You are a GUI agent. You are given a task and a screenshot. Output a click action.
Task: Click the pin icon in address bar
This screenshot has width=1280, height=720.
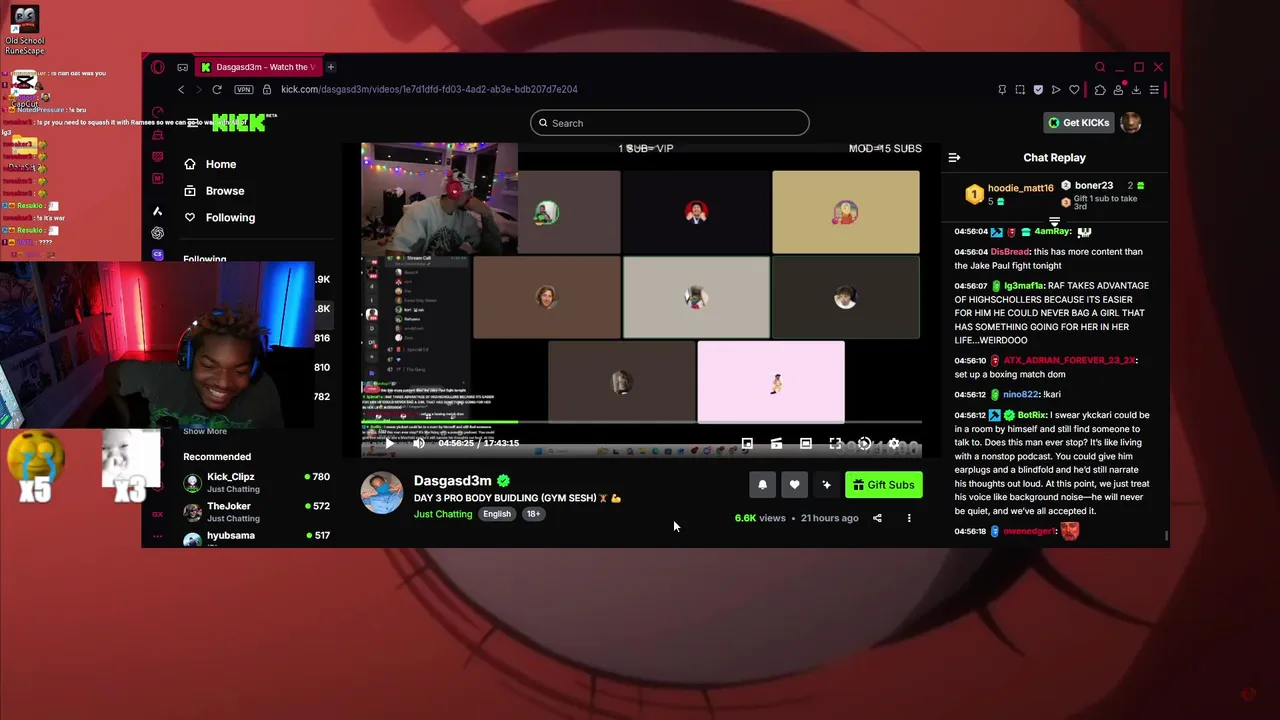(x=1002, y=89)
